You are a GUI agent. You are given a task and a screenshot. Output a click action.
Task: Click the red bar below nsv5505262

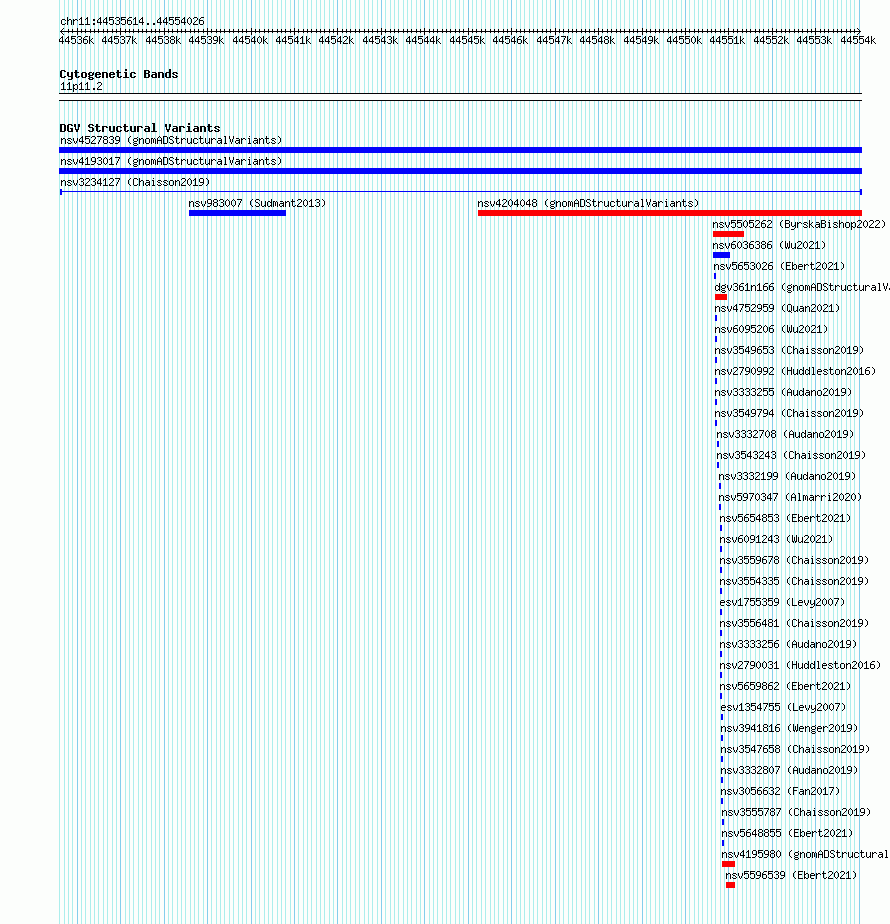tap(729, 234)
